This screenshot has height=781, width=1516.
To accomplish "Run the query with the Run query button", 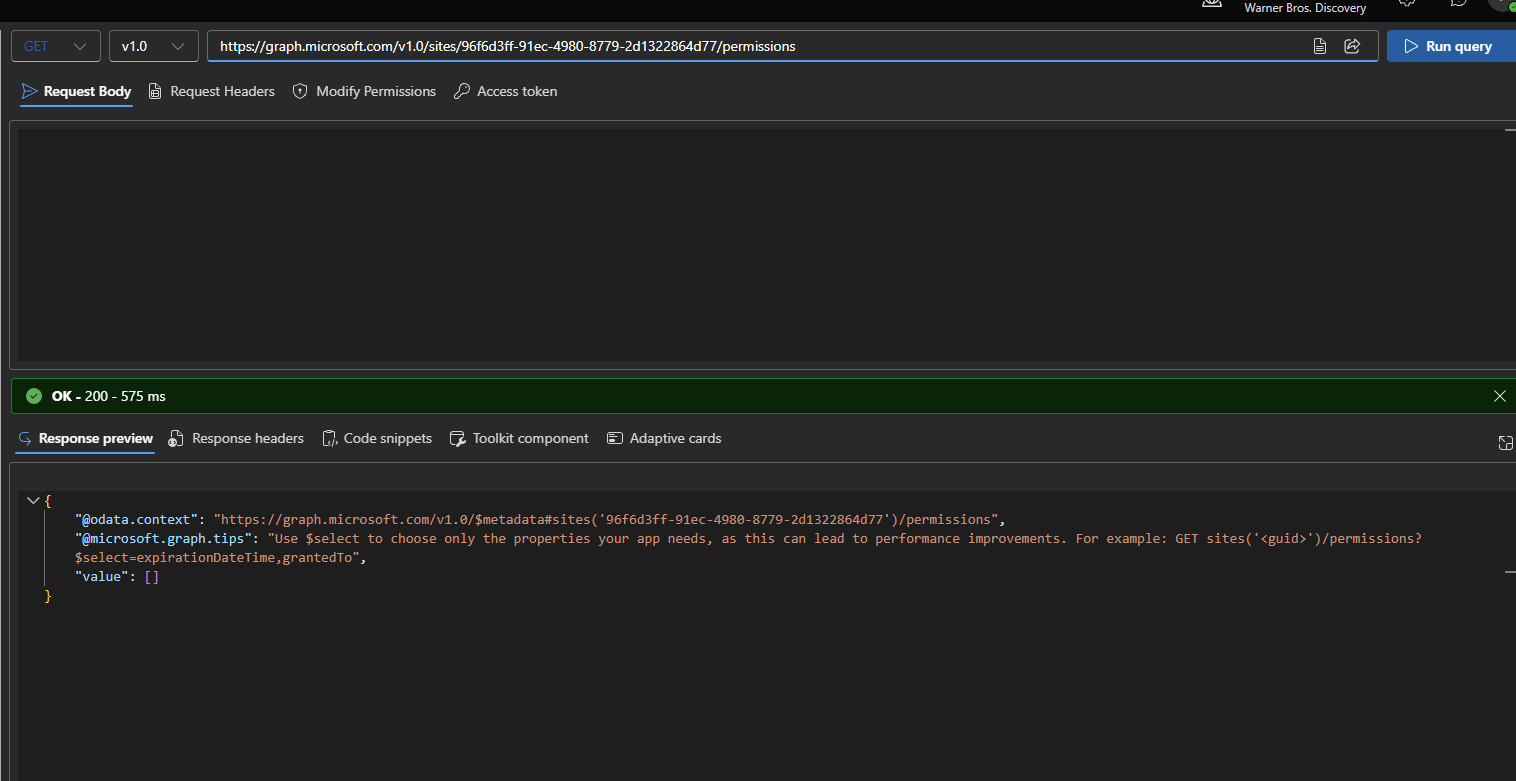I will point(1450,46).
